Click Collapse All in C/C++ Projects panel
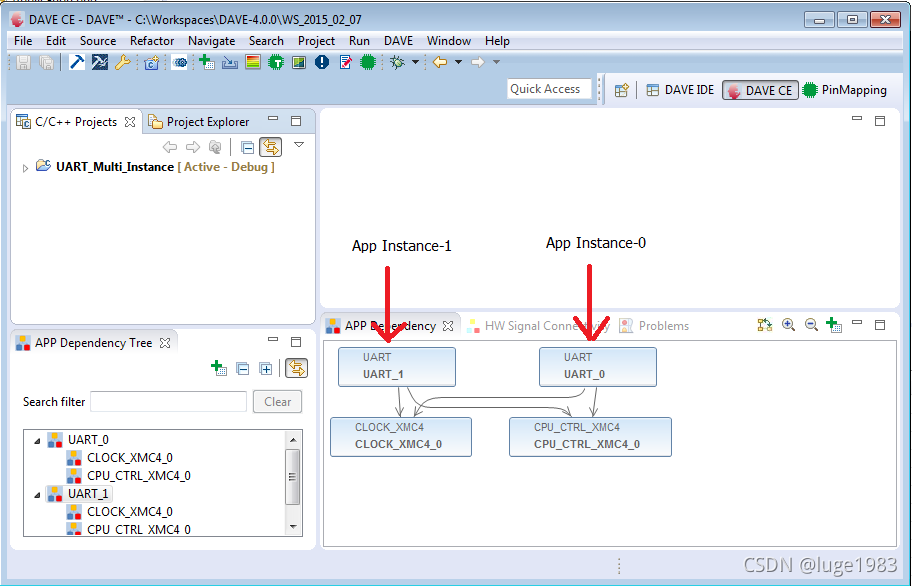The image size is (912, 586). tap(247, 147)
